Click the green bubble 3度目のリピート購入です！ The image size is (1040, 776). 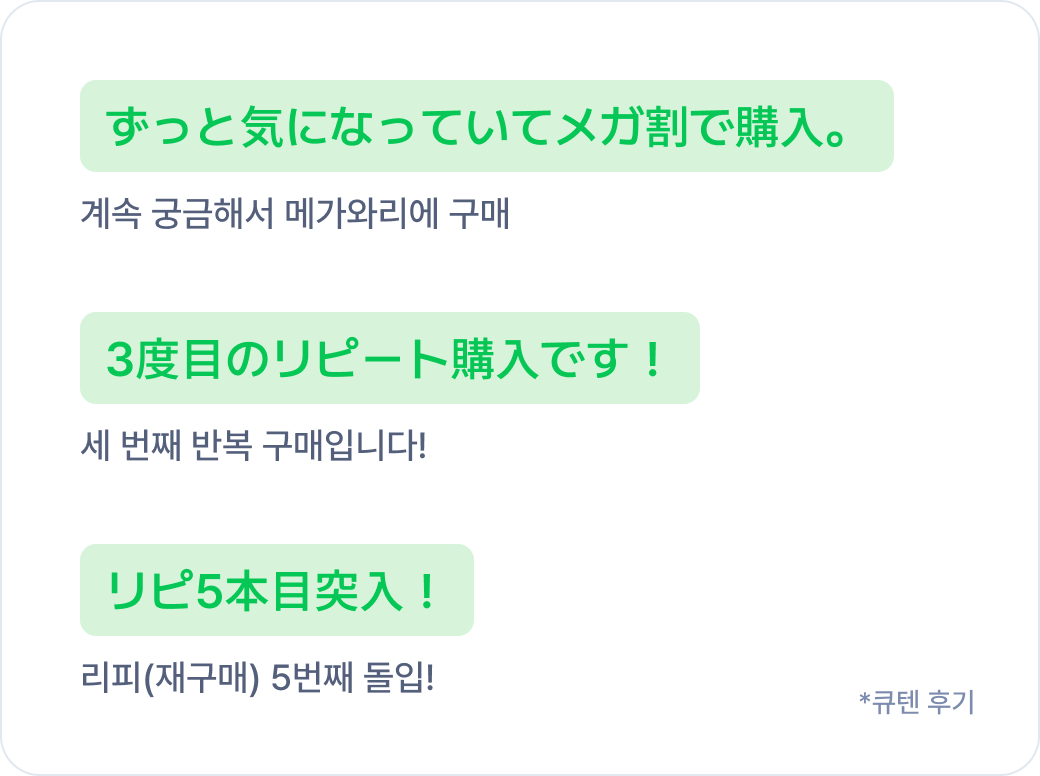[390, 358]
